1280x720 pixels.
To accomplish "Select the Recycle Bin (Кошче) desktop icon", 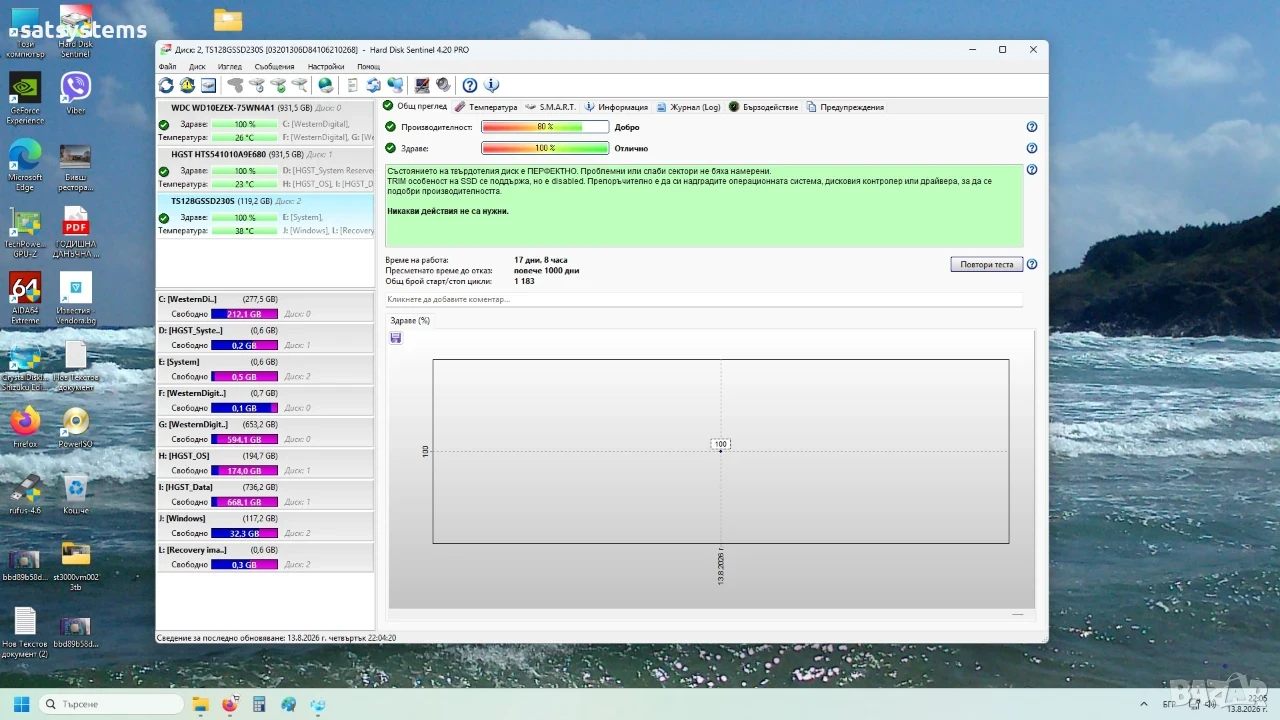I will click(76, 494).
